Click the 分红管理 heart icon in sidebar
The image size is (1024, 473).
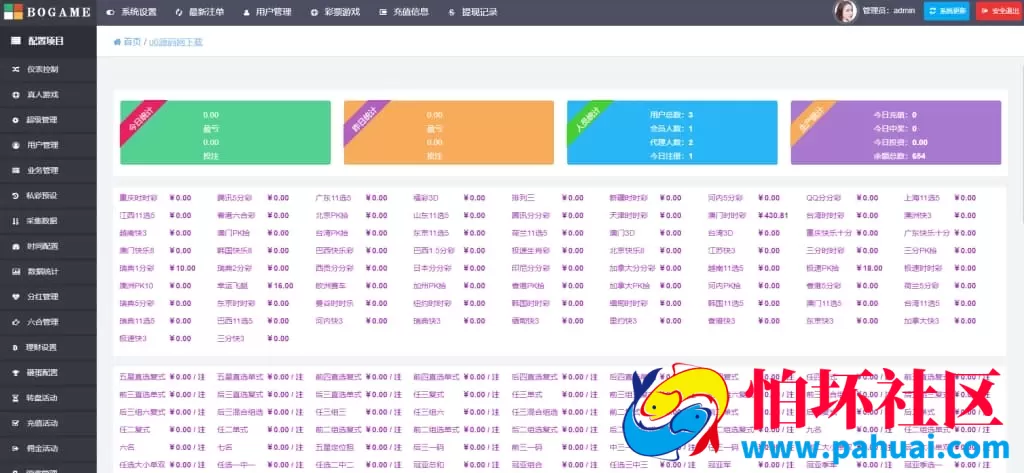pos(16,297)
